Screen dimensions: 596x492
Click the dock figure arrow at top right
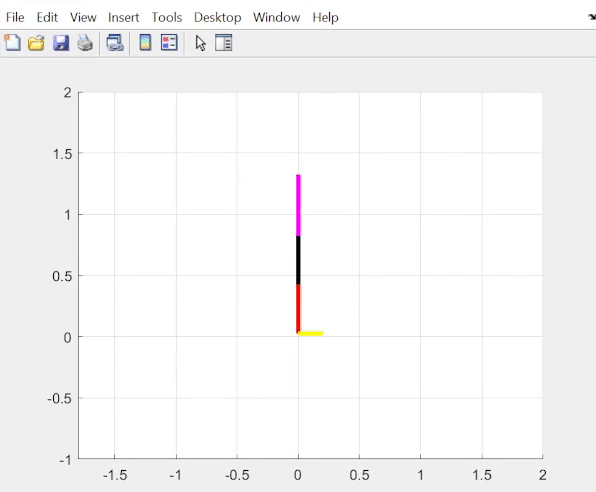pyautogui.click(x=592, y=17)
